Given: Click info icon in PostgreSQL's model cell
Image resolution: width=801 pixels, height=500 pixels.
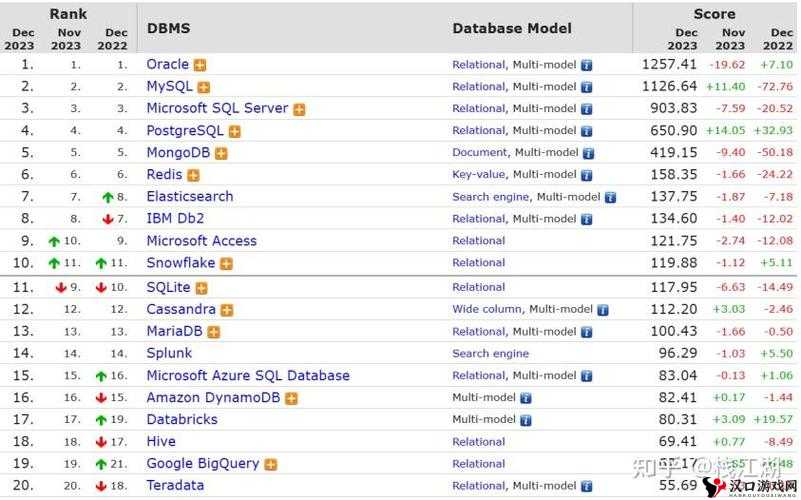Looking at the screenshot, I should (x=587, y=131).
